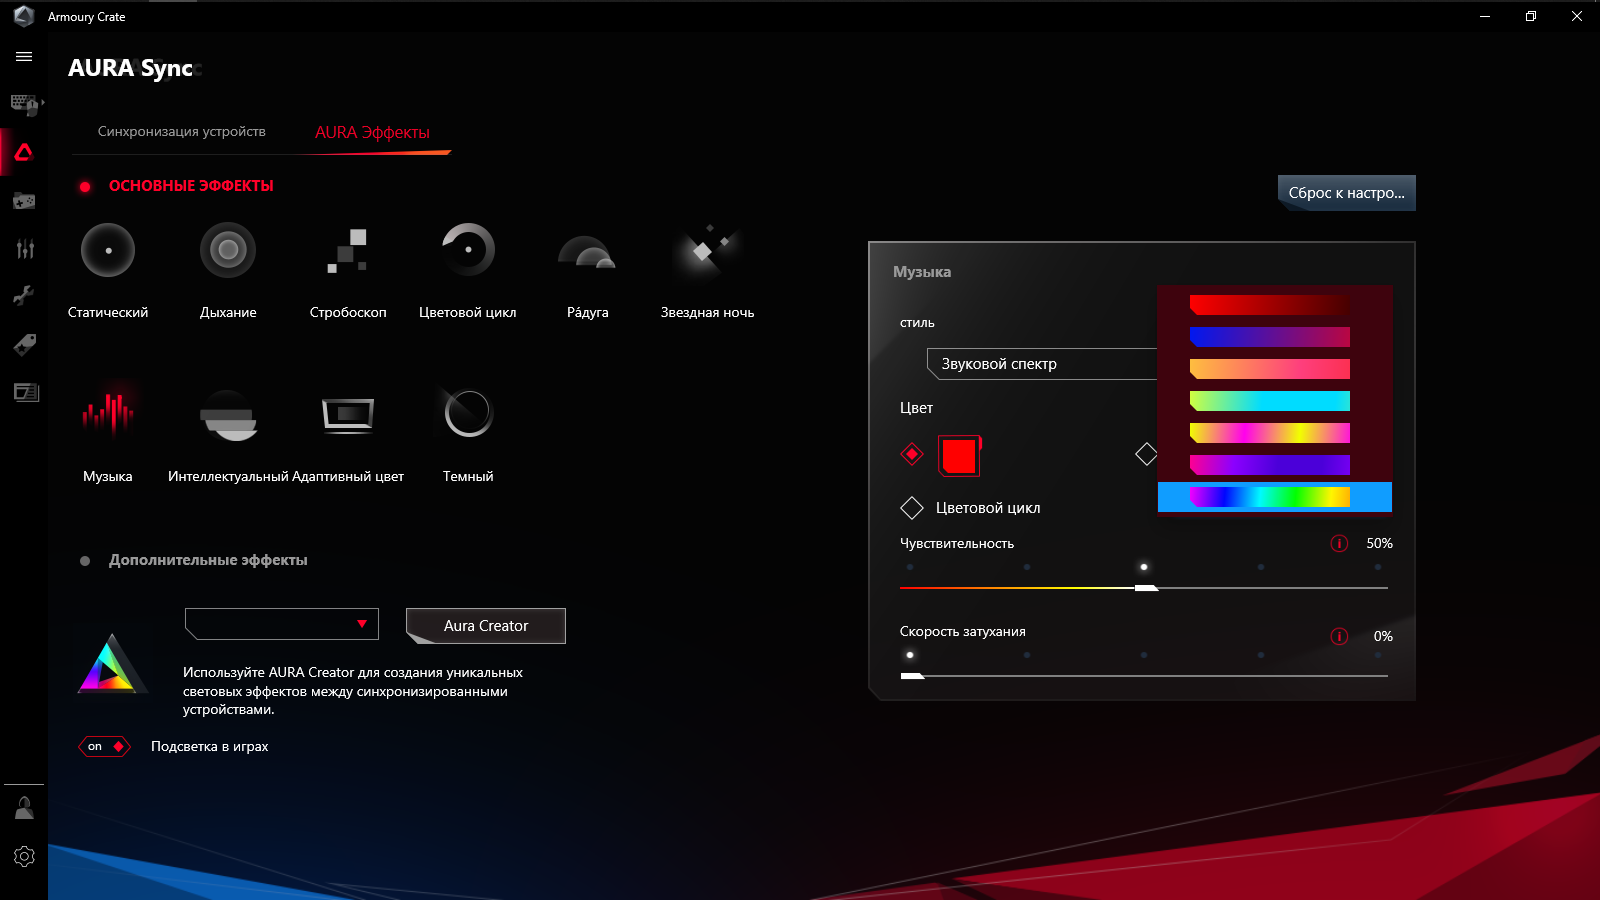Click the Скорость затухания slider handle
The image size is (1600, 900).
pos(912,676)
